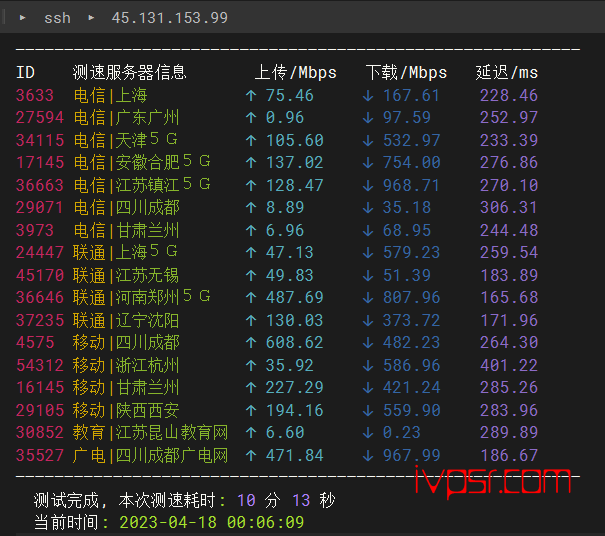605x536 pixels.
Task: Click download value 0.23
Action: (x=402, y=432)
